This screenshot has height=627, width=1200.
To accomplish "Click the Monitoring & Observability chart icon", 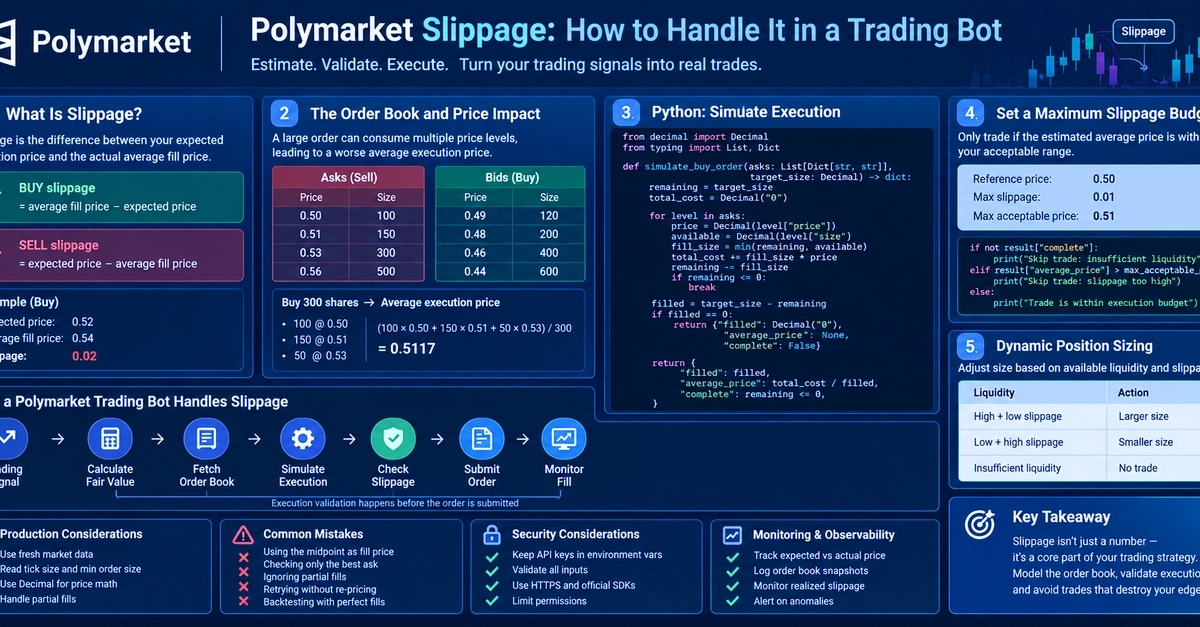I will 732,535.
